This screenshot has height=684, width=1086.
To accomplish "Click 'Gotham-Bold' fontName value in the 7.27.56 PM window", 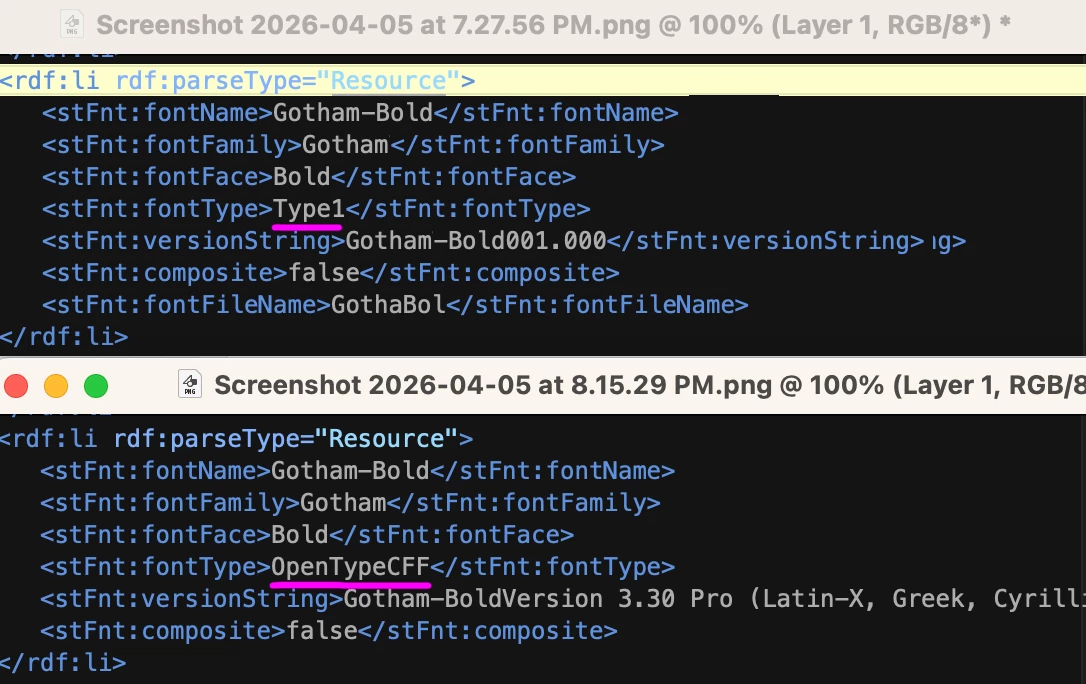I will [353, 113].
